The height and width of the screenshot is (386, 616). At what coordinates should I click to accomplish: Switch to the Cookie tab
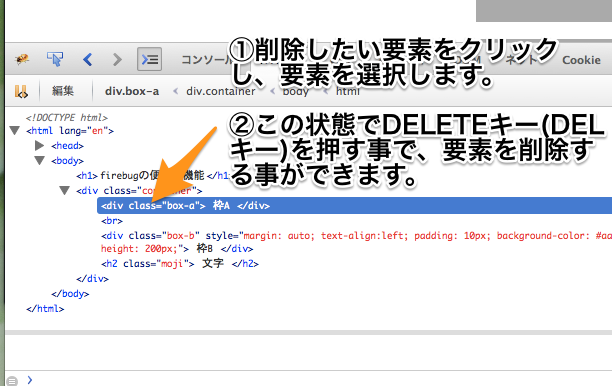[x=581, y=60]
